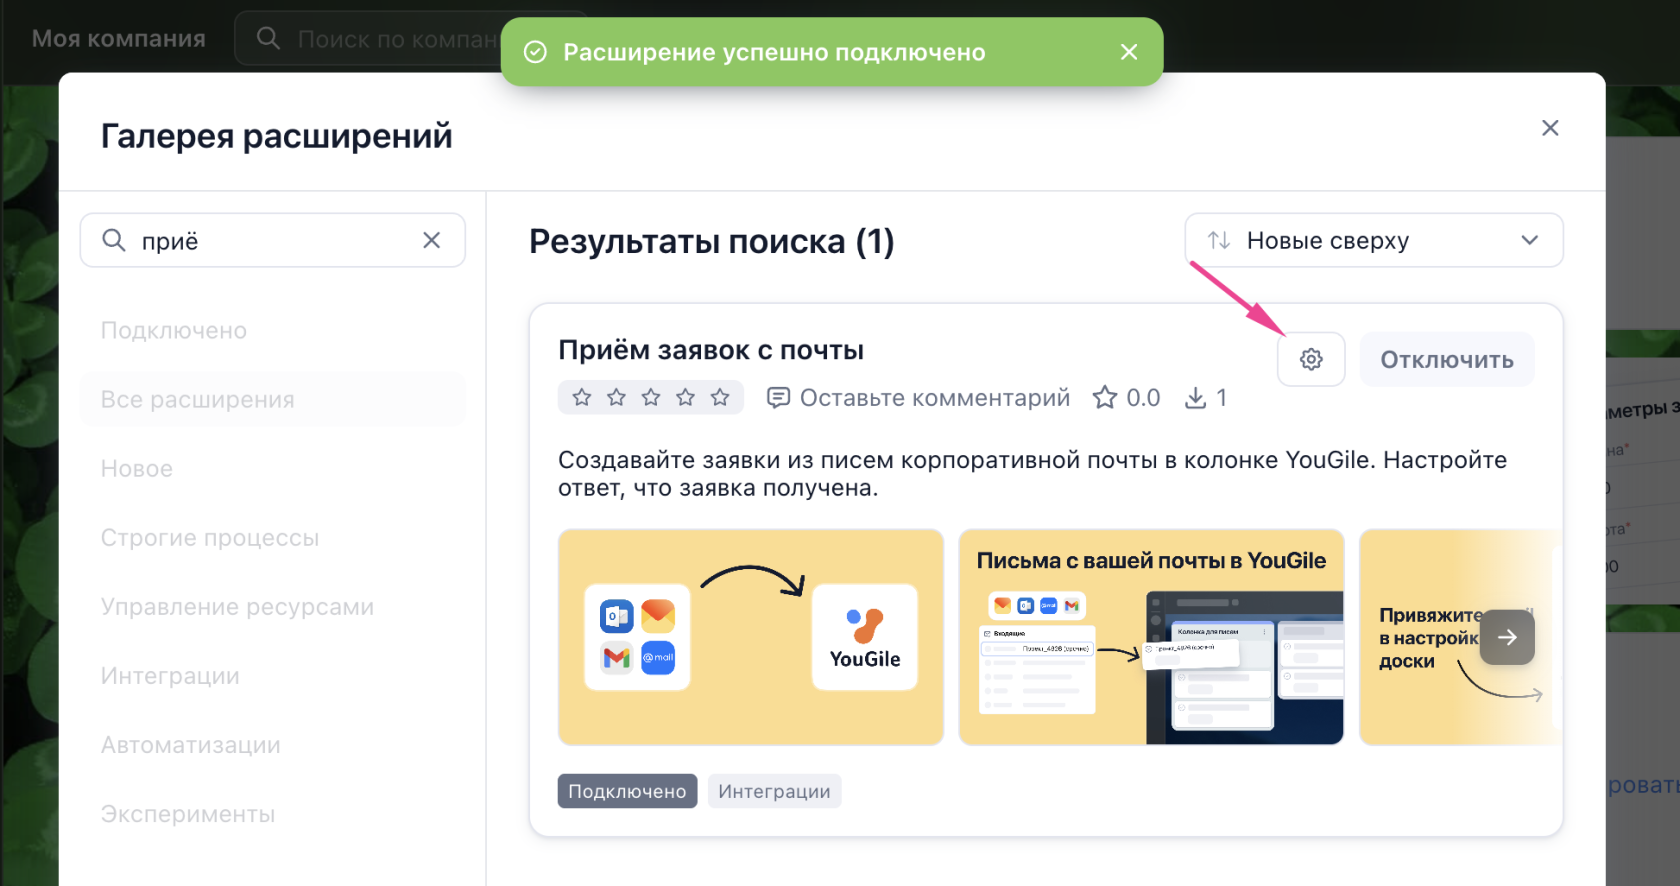Viewport: 1680px width, 886px height.
Task: Click the download count icon
Action: point(1195,398)
